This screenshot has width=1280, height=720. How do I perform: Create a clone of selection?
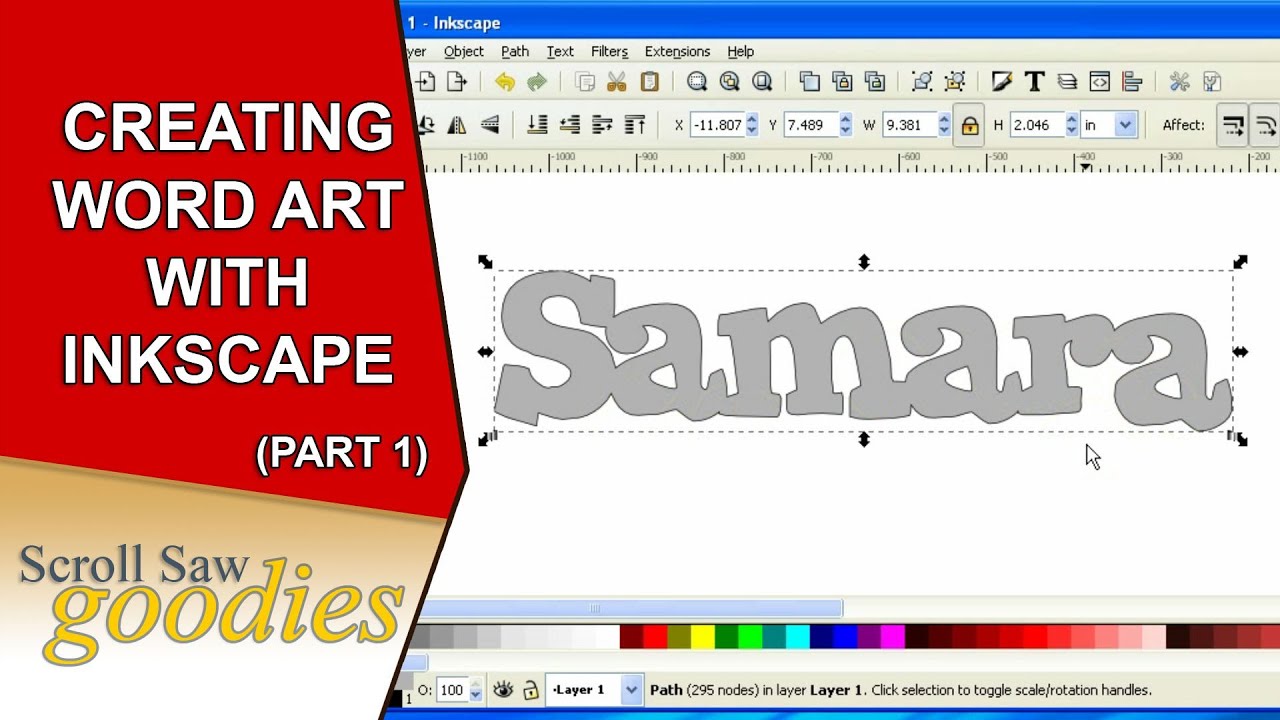pos(842,82)
